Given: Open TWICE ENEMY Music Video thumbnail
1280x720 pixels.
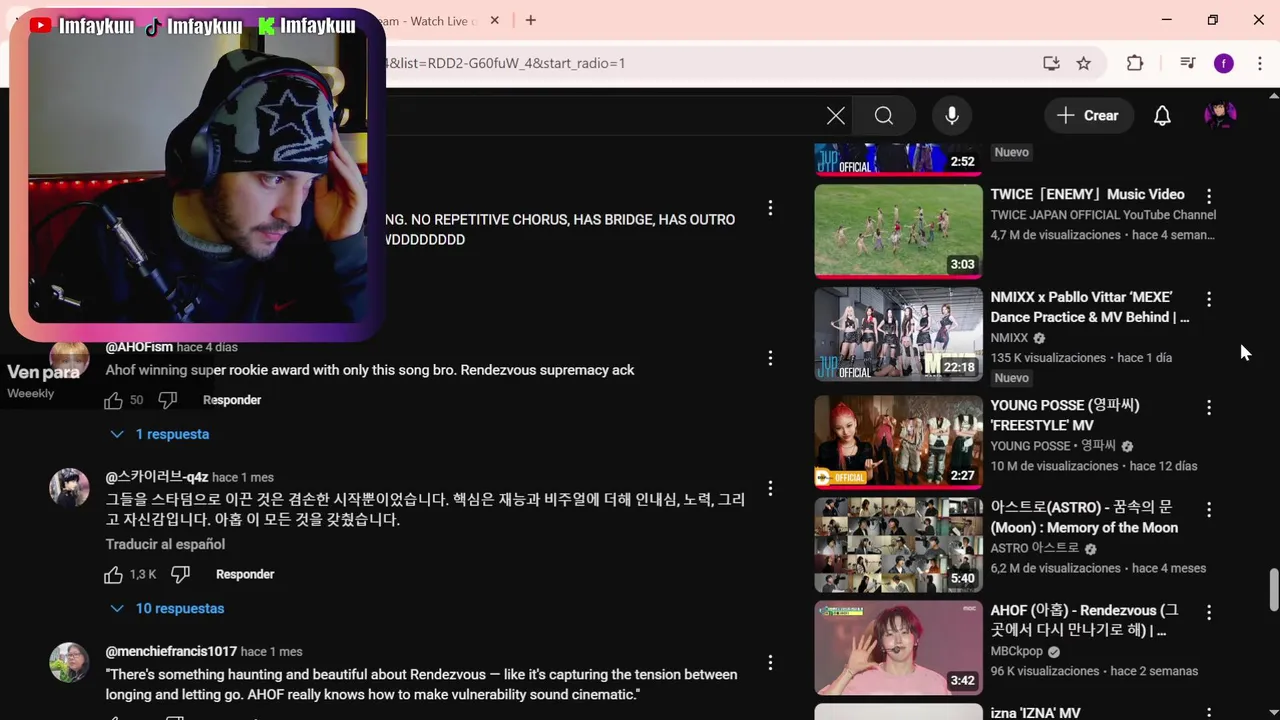Looking at the screenshot, I should pos(898,231).
